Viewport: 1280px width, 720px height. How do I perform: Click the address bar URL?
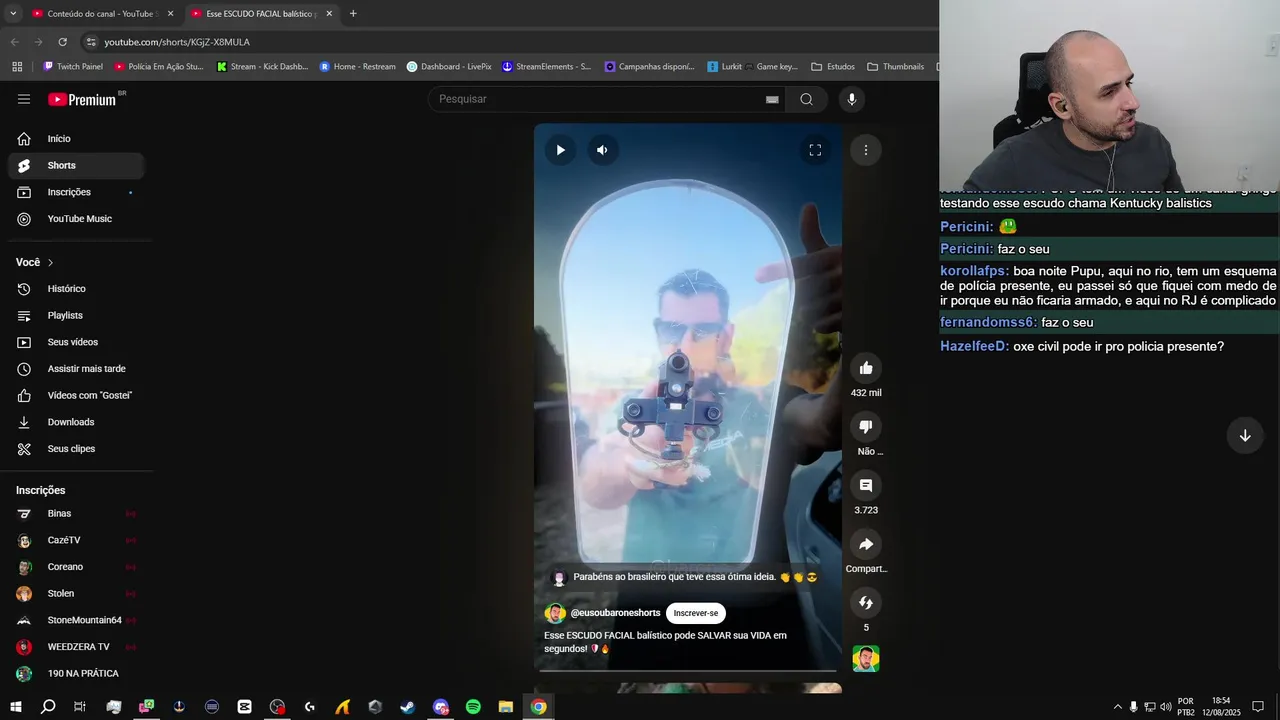click(x=177, y=42)
